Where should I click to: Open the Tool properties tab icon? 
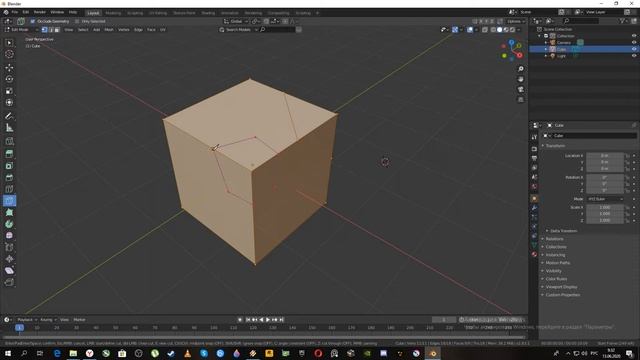(x=534, y=138)
